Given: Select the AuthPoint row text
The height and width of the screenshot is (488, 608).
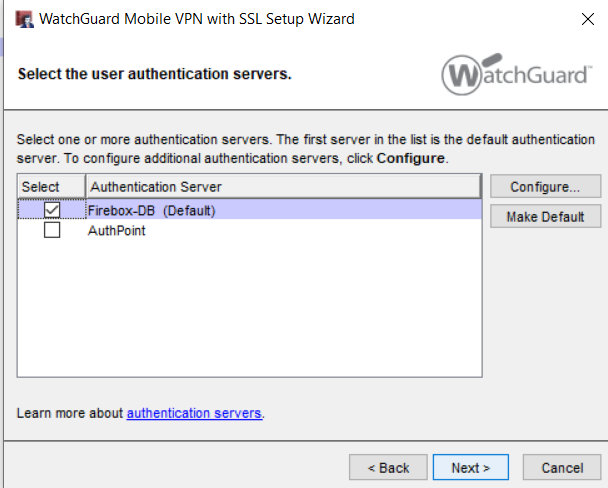Looking at the screenshot, I should pos(116,231).
